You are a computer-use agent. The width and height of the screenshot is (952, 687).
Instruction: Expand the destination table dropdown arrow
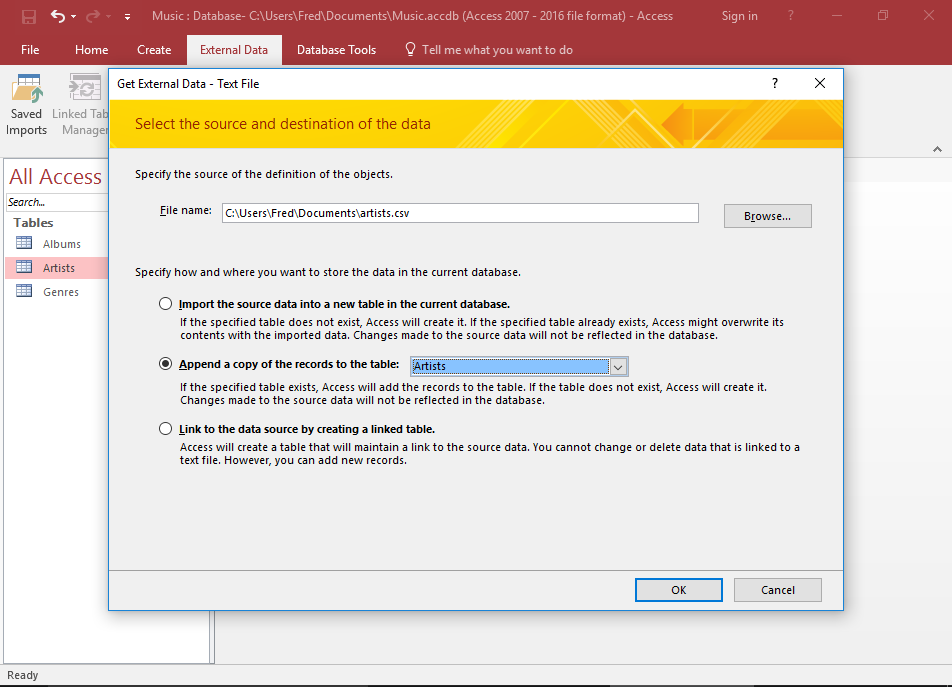click(618, 367)
